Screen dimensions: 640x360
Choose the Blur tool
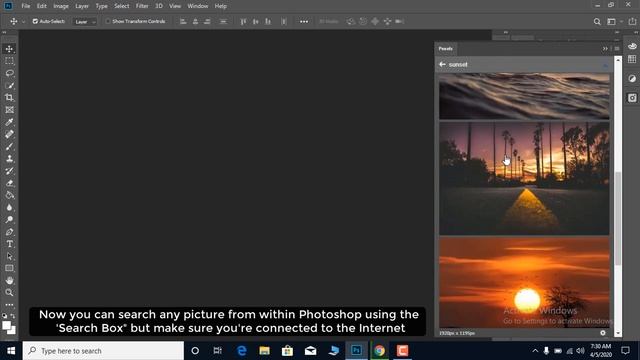click(9, 207)
